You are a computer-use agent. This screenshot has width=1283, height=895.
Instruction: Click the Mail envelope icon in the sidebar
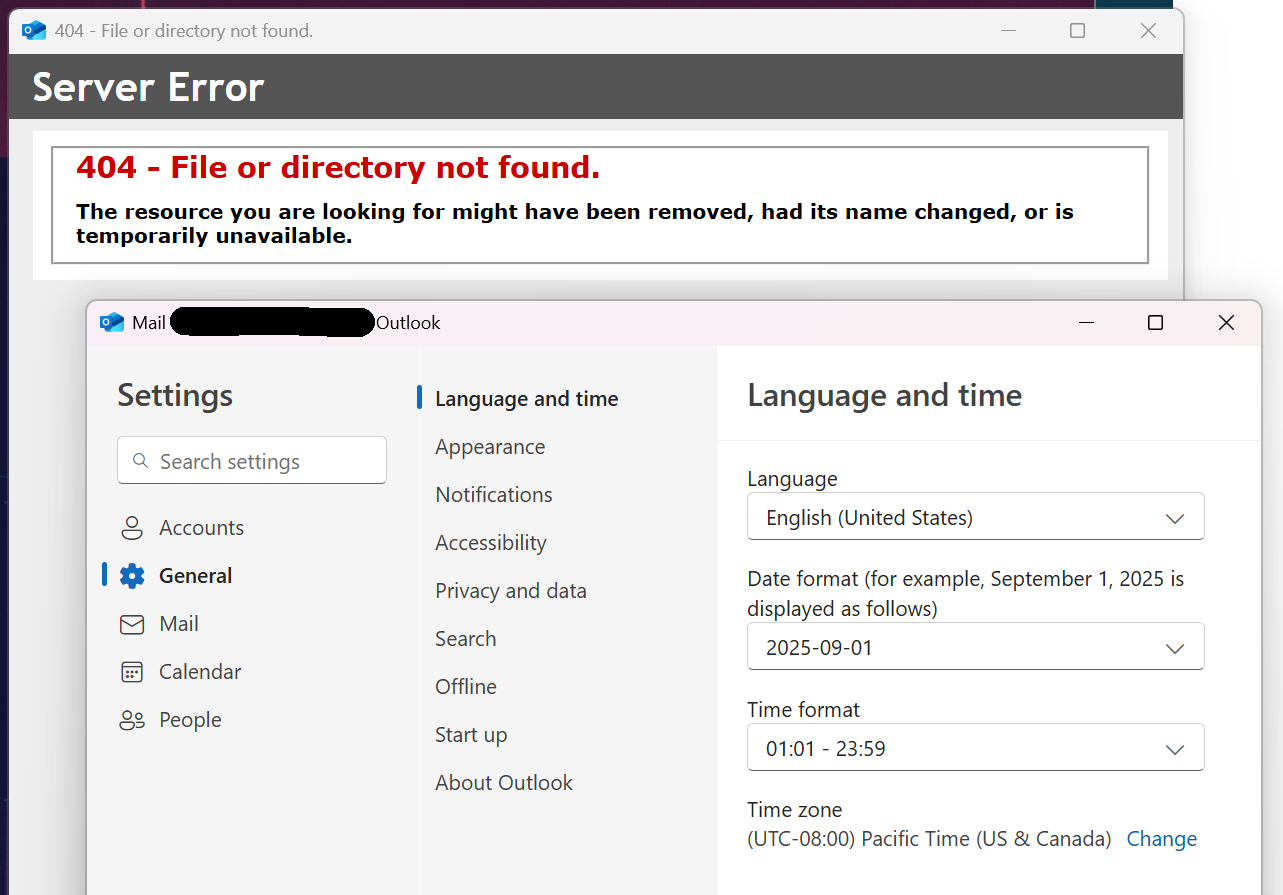(132, 624)
